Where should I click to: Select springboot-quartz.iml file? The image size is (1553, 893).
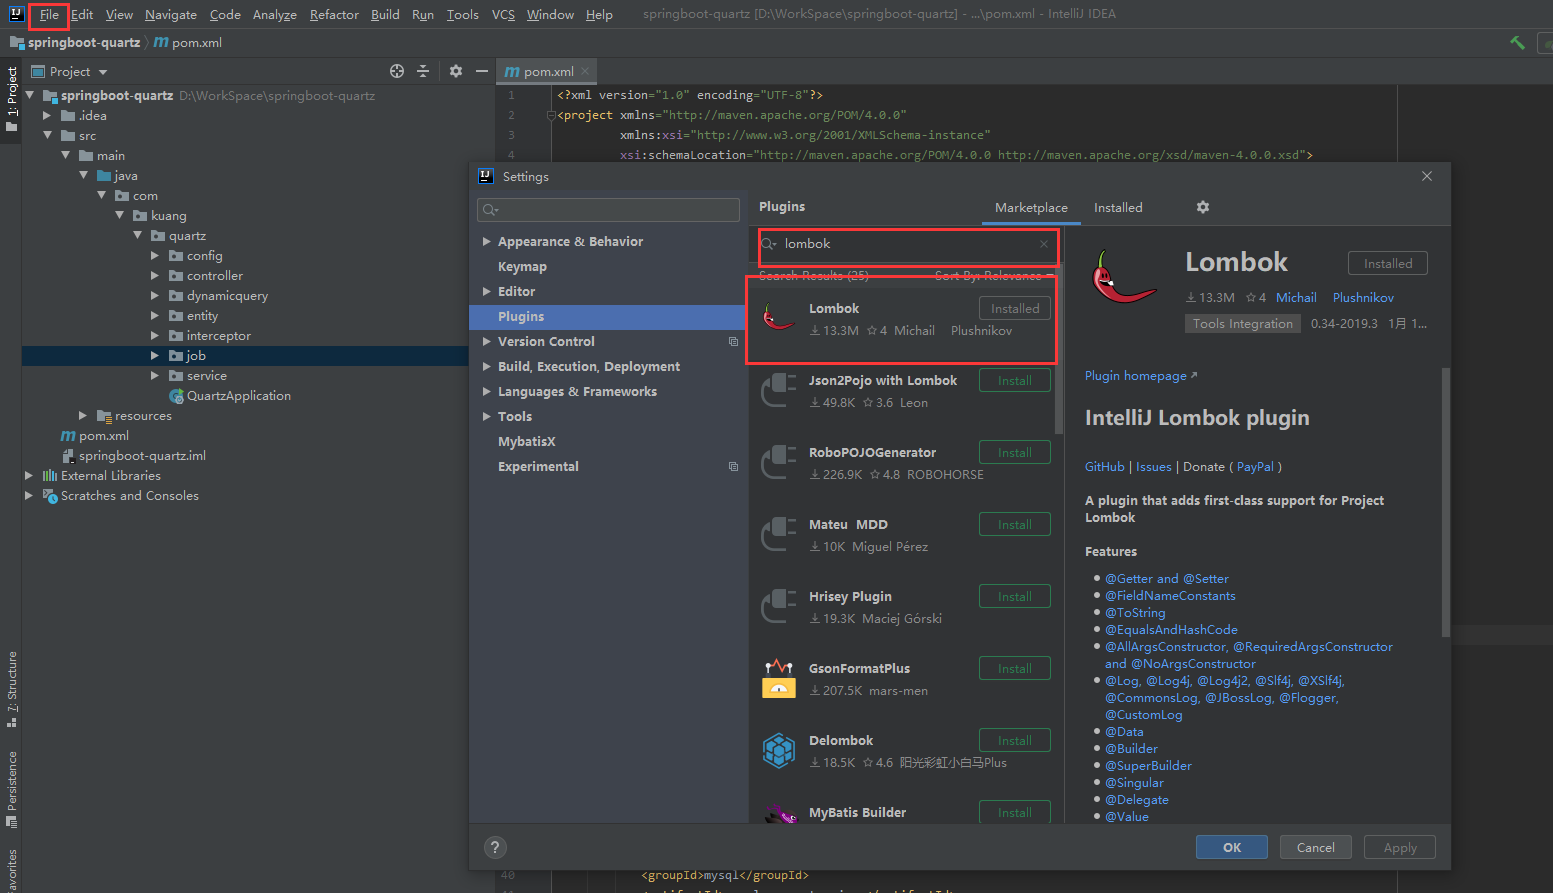tap(142, 456)
